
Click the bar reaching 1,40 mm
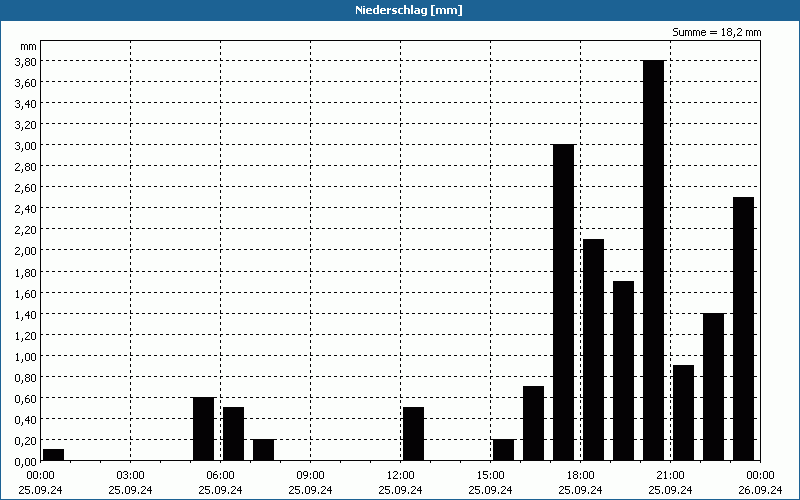tap(713, 387)
